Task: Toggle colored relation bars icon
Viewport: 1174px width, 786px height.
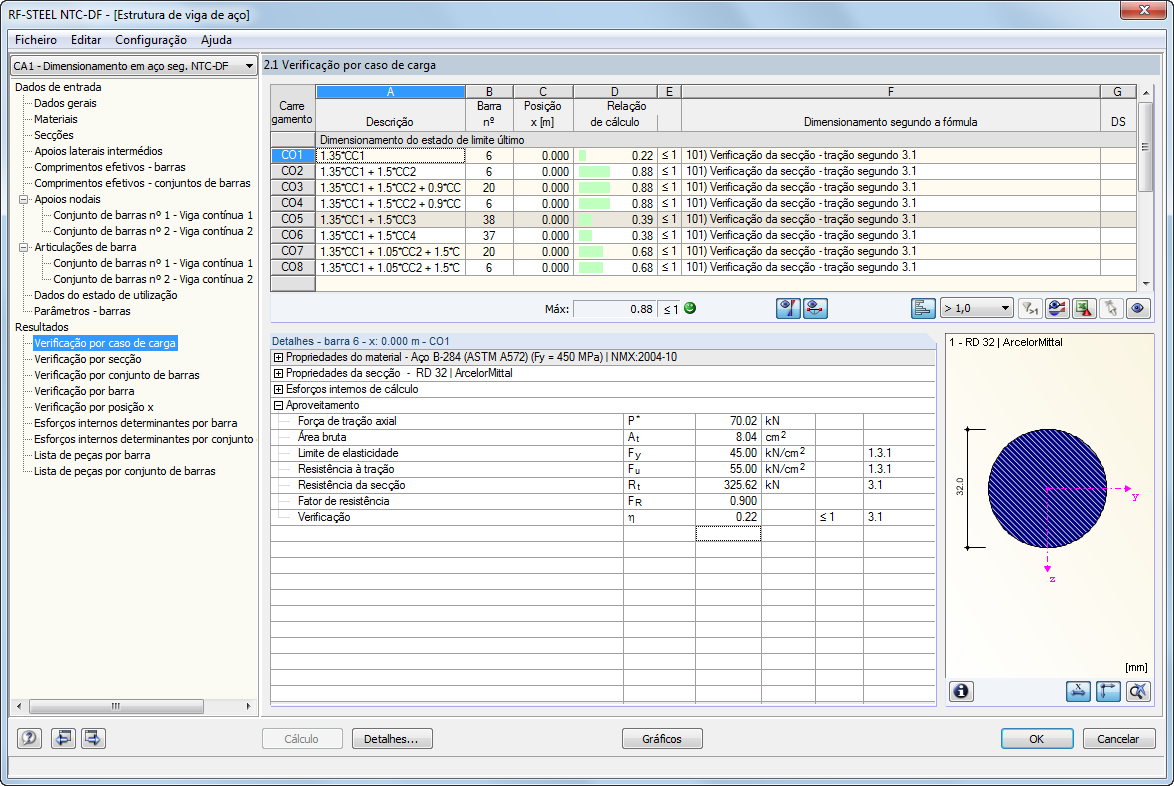Action: [x=923, y=308]
